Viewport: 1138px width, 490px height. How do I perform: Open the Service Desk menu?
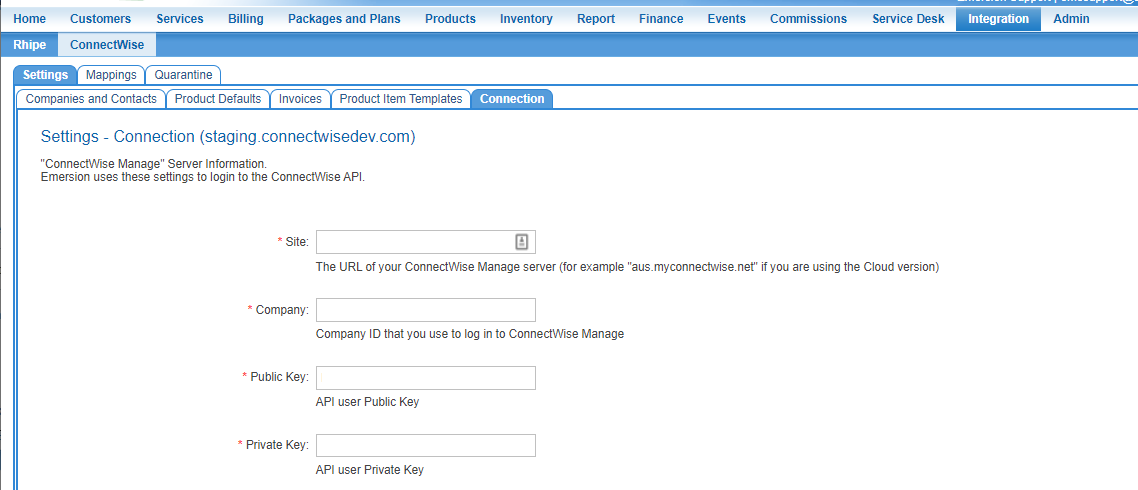[x=908, y=19]
